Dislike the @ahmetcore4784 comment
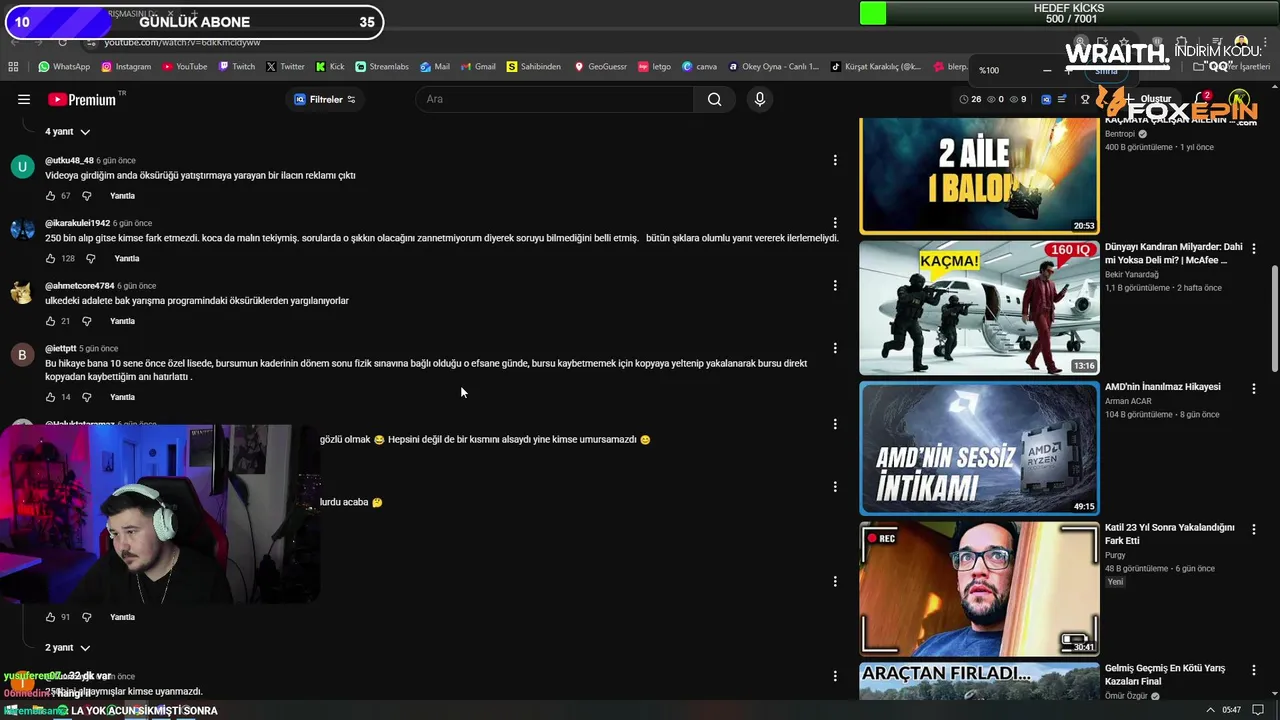The width and height of the screenshot is (1280, 720). (x=86, y=321)
